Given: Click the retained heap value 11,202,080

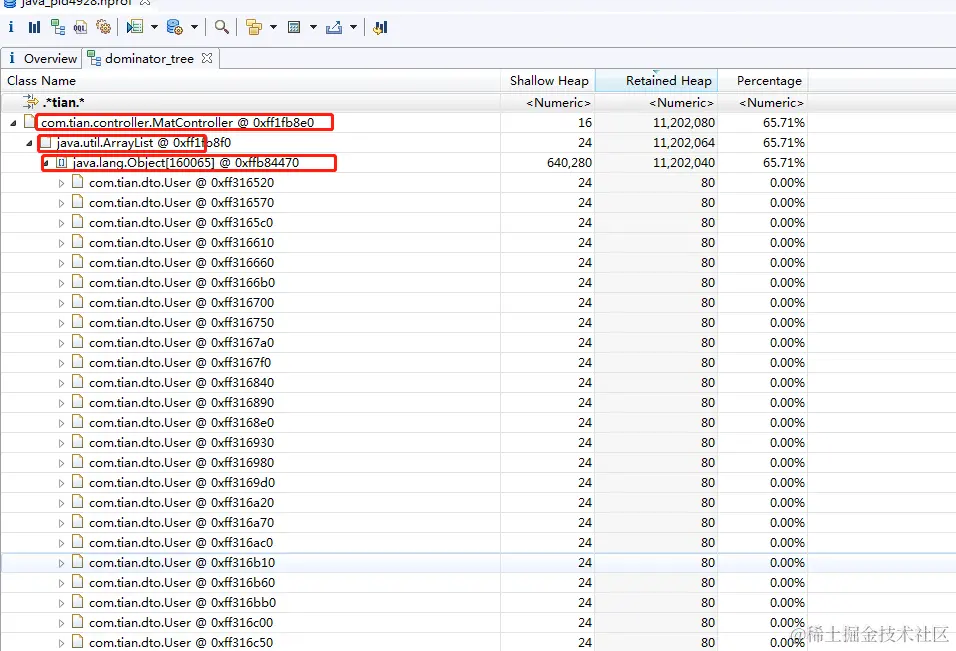Looking at the screenshot, I should tap(683, 123).
